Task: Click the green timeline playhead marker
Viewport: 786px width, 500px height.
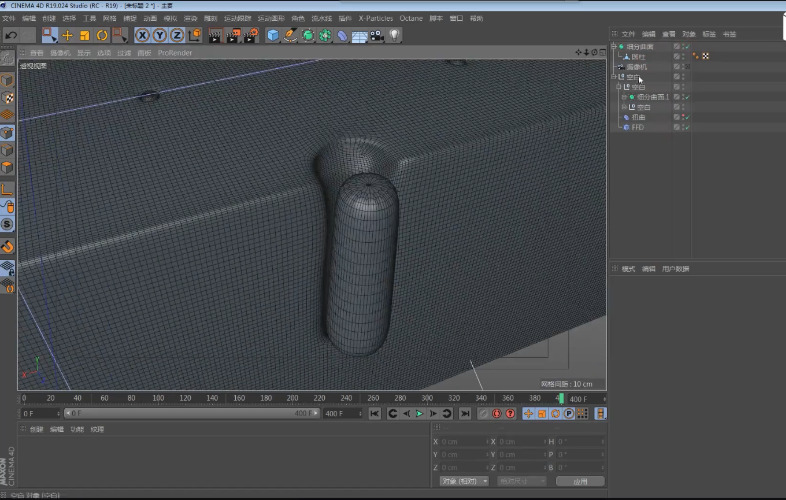Action: coord(560,398)
